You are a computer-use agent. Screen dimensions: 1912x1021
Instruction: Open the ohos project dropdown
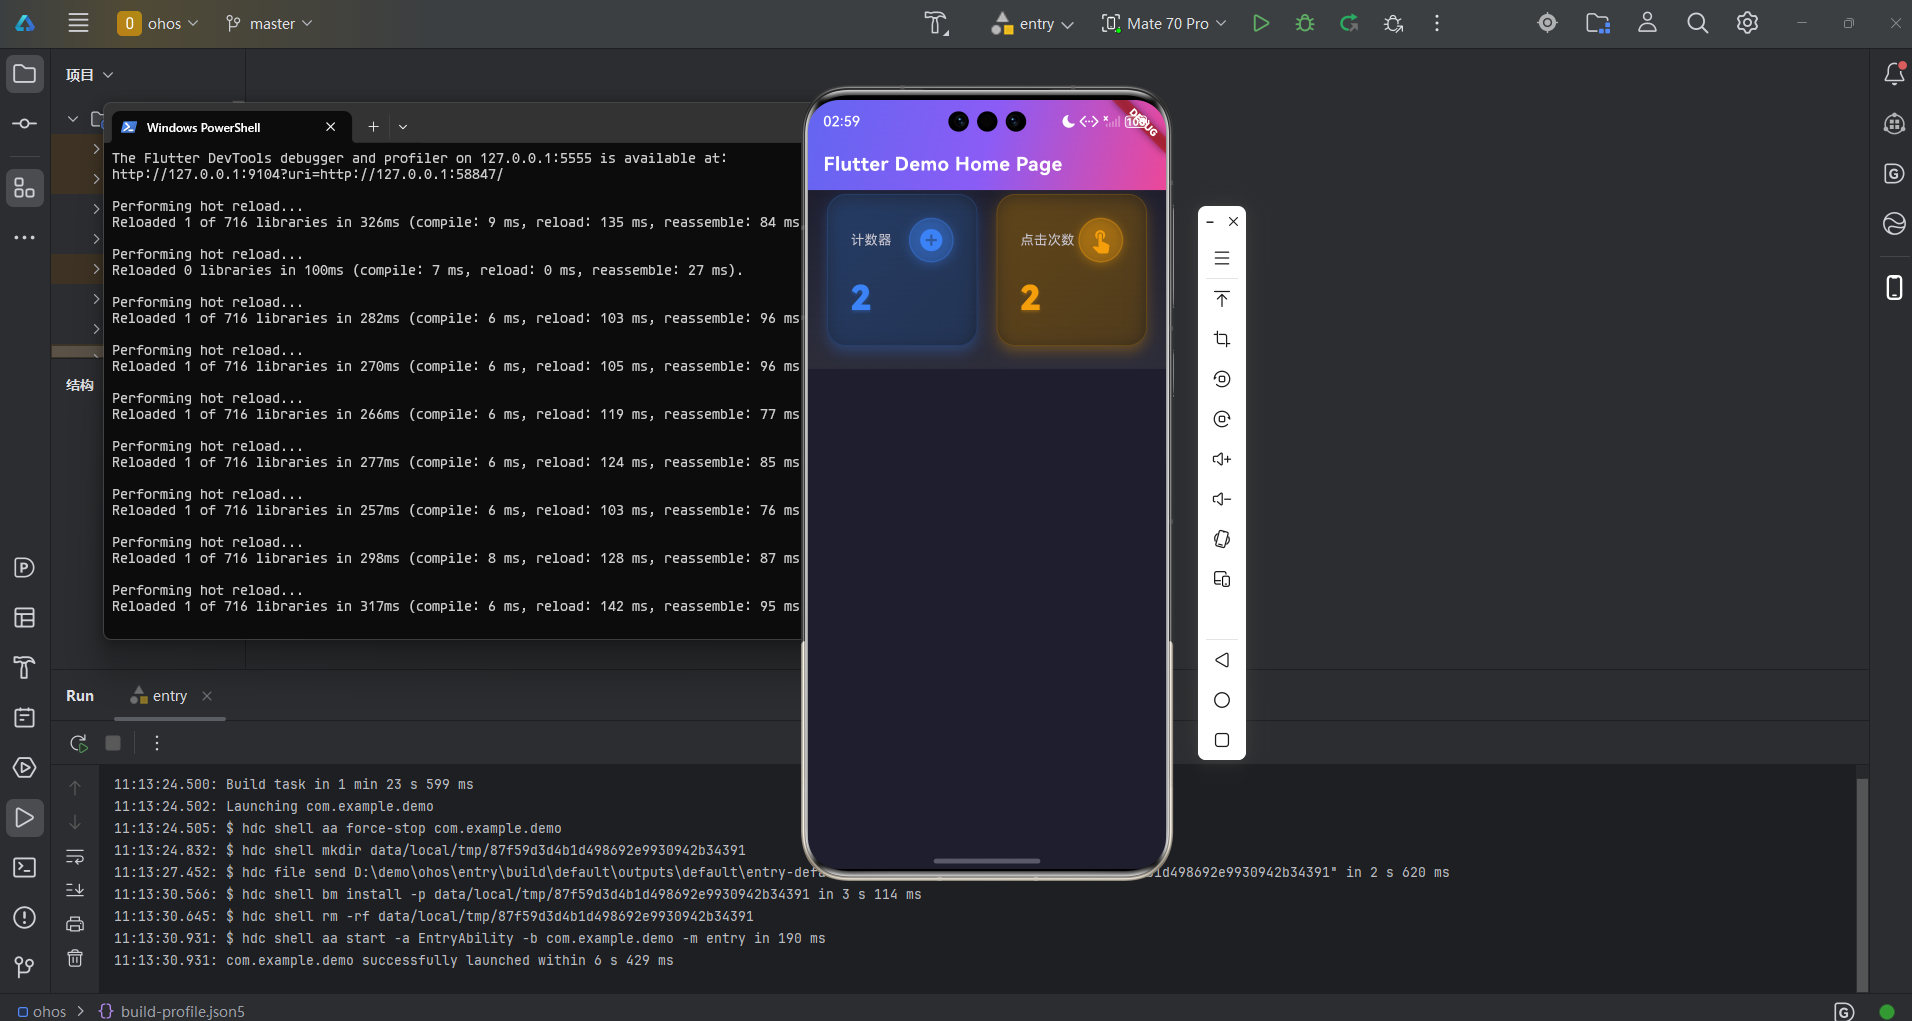coord(158,23)
